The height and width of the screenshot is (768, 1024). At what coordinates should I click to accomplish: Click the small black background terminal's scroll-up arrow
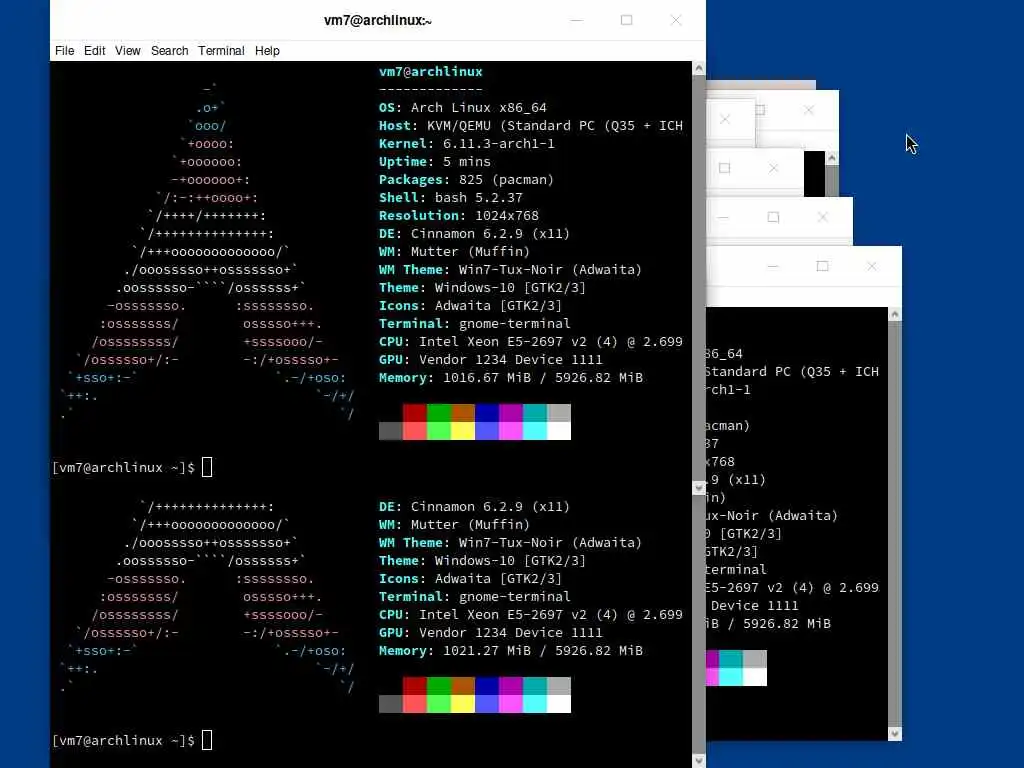tap(831, 157)
